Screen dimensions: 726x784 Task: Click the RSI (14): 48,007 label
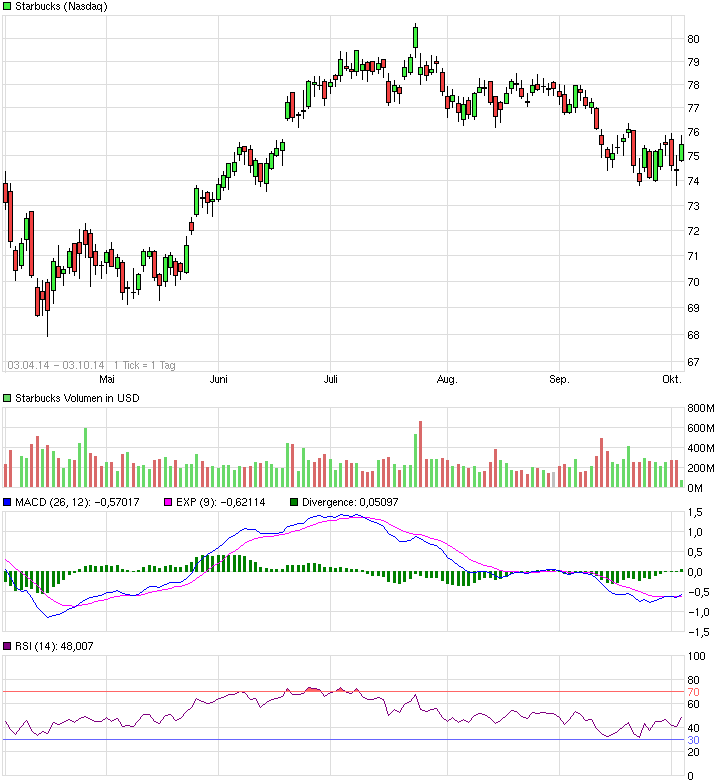pos(54,646)
